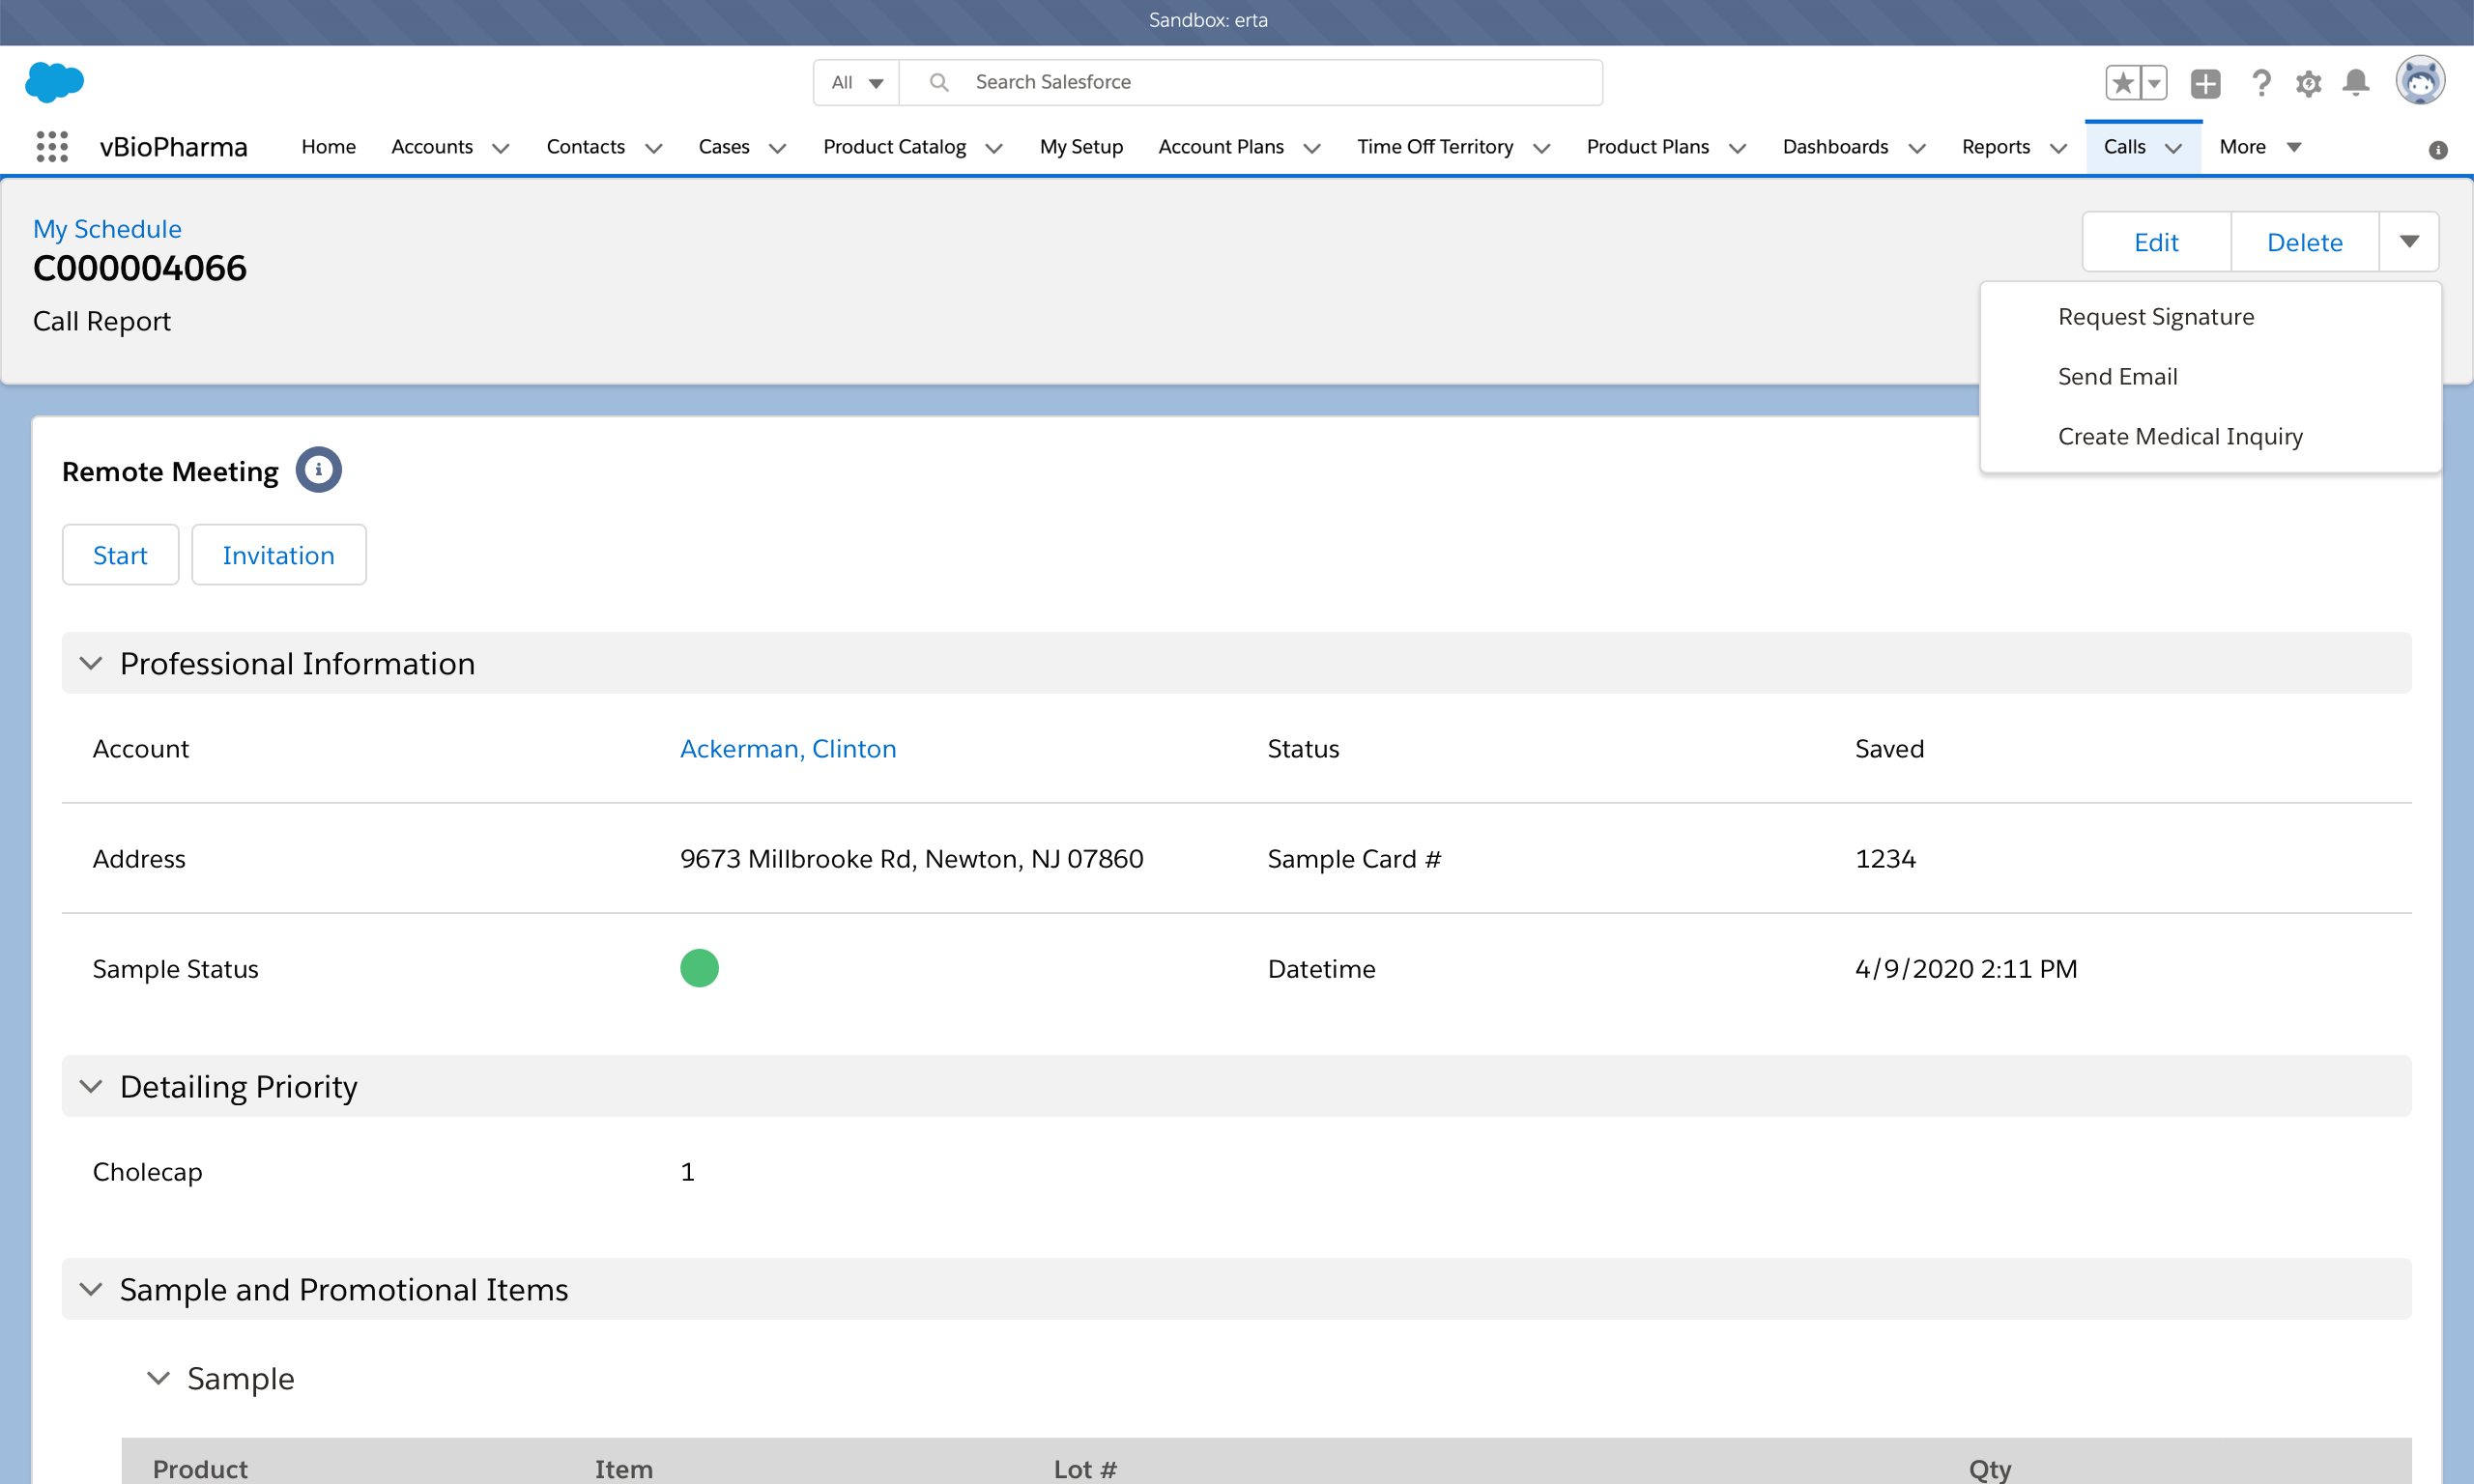Open the Notifications bell icon

click(x=2356, y=82)
